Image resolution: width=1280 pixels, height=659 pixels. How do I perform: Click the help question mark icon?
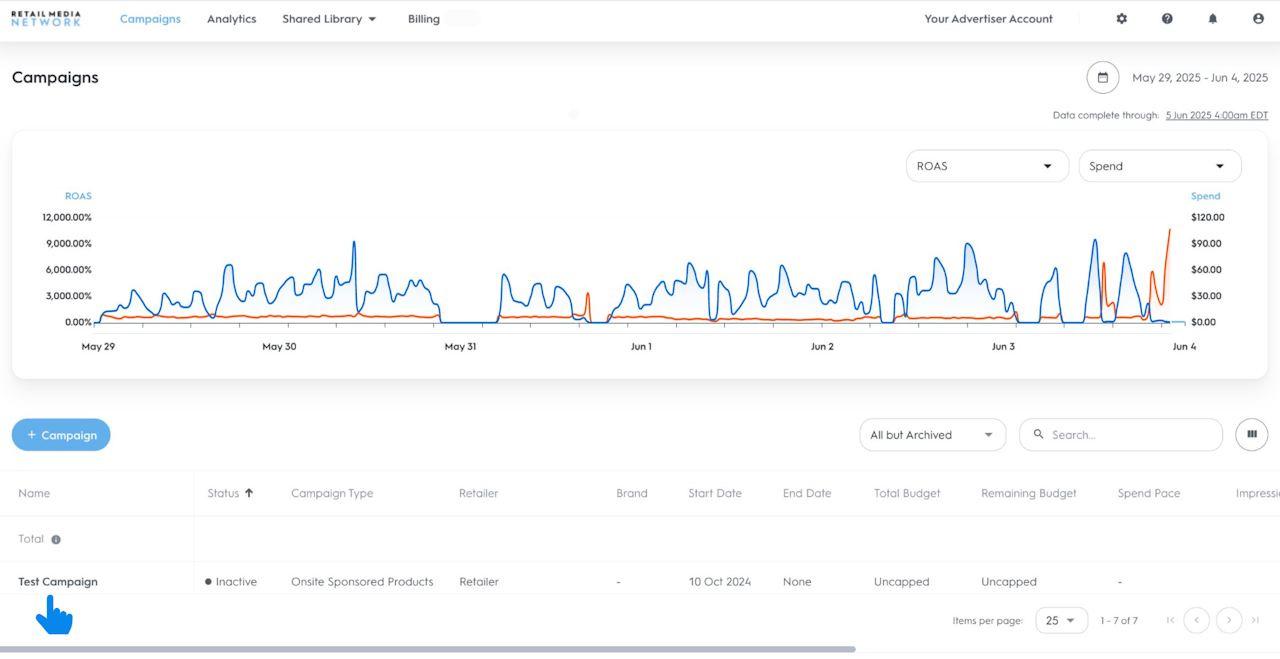click(1167, 19)
